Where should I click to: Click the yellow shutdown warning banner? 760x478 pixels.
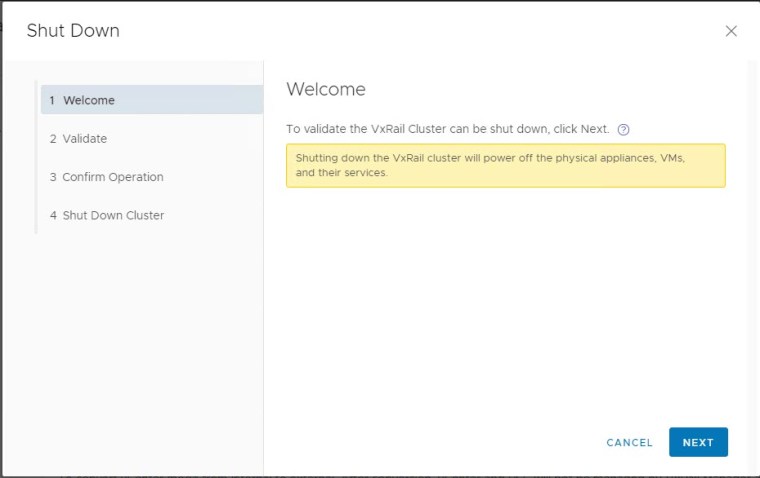pos(505,165)
